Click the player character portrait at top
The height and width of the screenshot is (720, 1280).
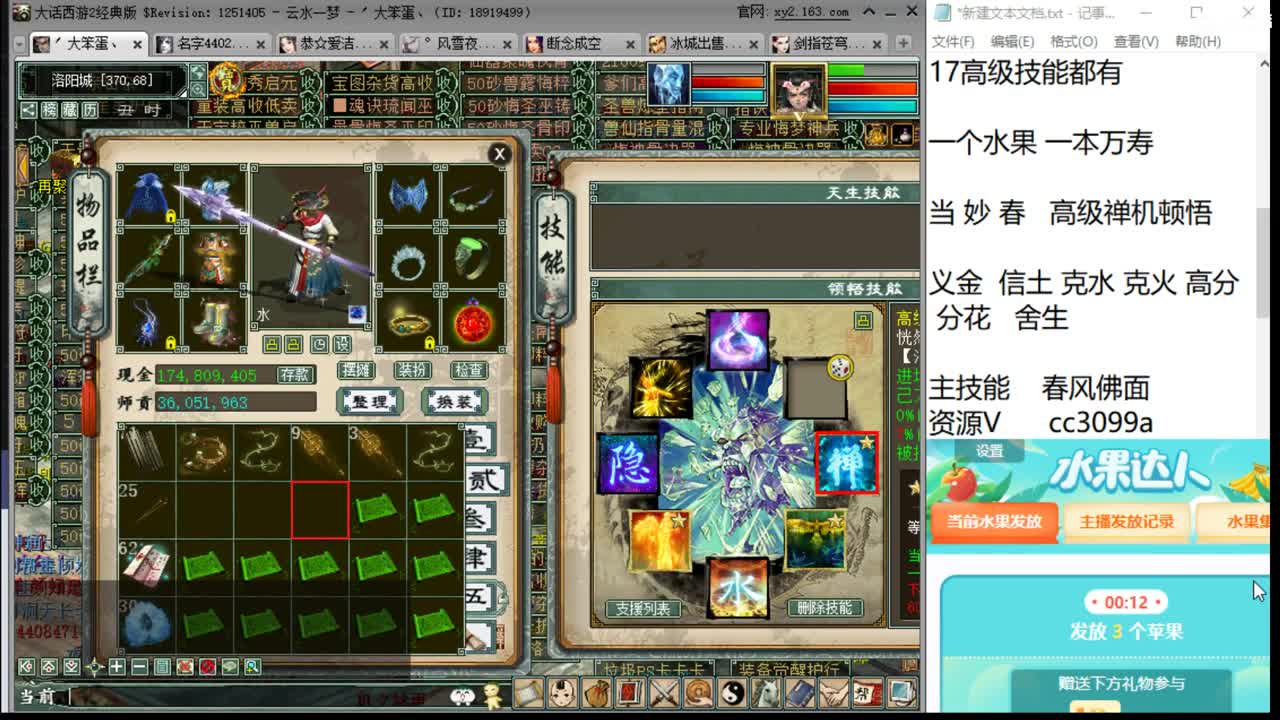799,91
